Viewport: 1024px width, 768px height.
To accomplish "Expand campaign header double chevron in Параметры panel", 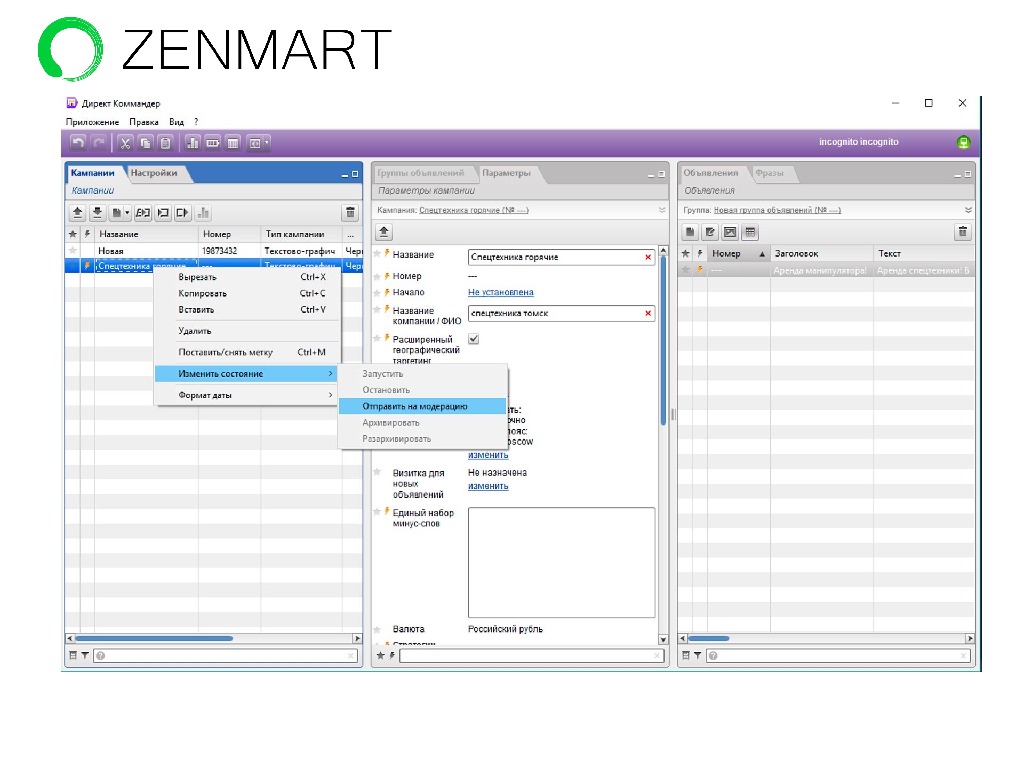I will pyautogui.click(x=662, y=210).
